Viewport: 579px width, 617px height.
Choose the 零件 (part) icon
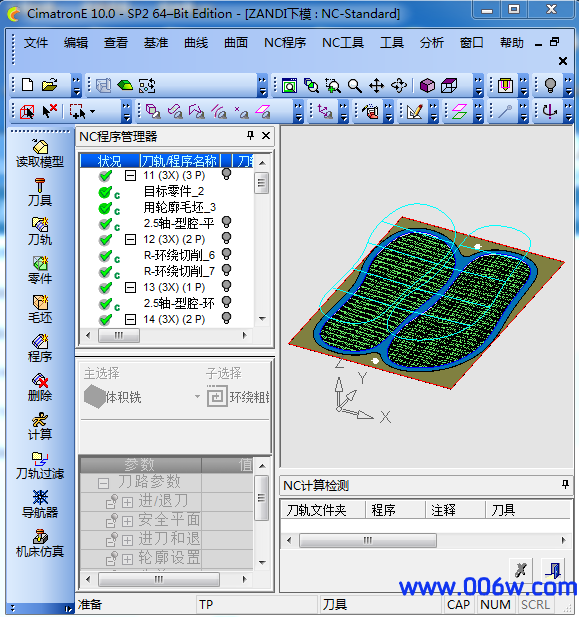point(40,270)
